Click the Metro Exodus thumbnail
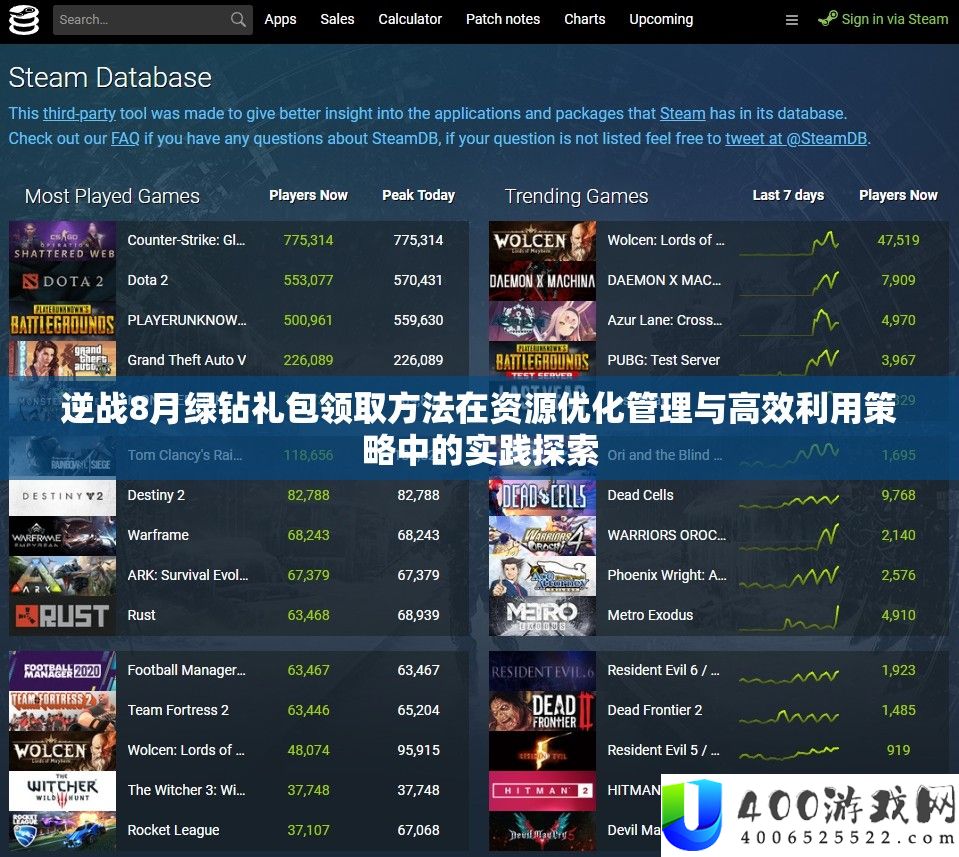The width and height of the screenshot is (959, 857). (542, 615)
